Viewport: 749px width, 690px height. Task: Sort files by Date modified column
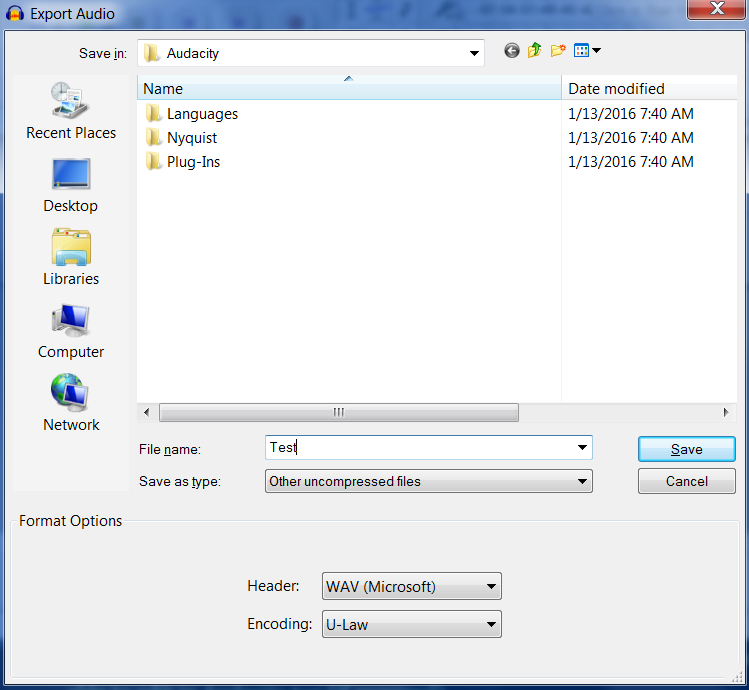[x=649, y=88]
